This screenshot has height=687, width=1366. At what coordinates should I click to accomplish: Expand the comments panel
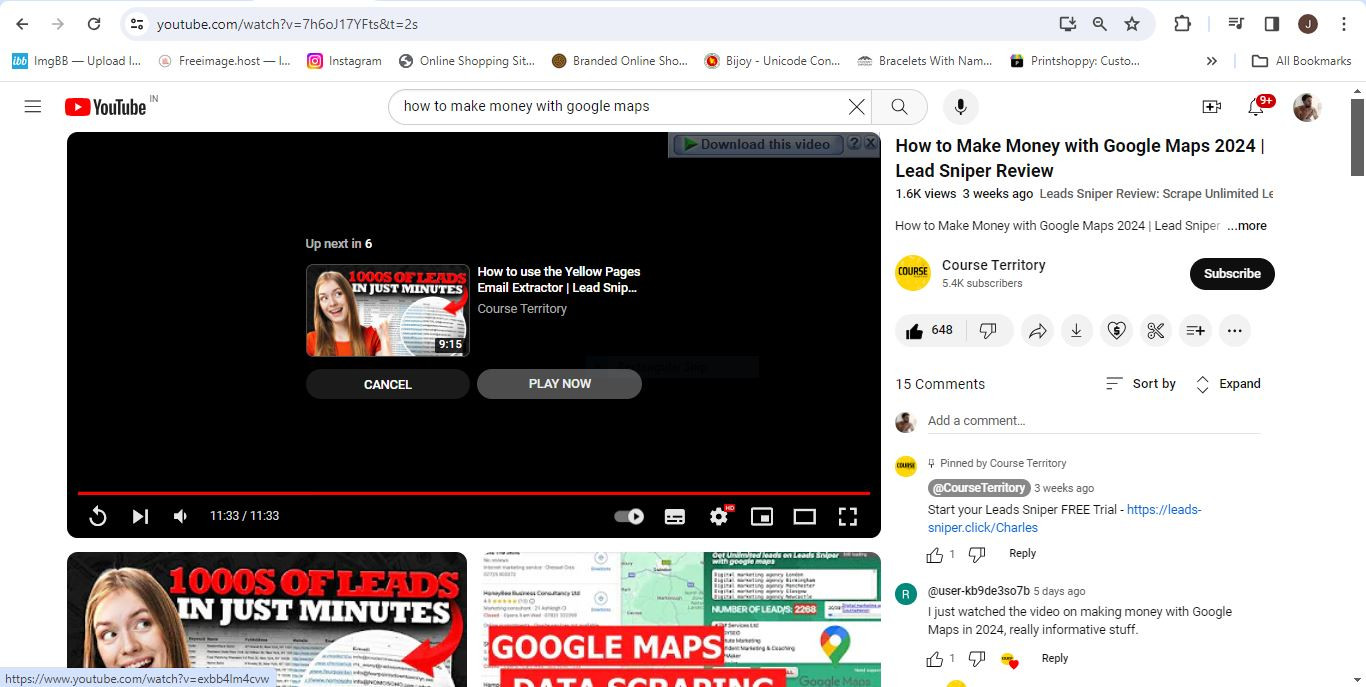pos(1228,384)
